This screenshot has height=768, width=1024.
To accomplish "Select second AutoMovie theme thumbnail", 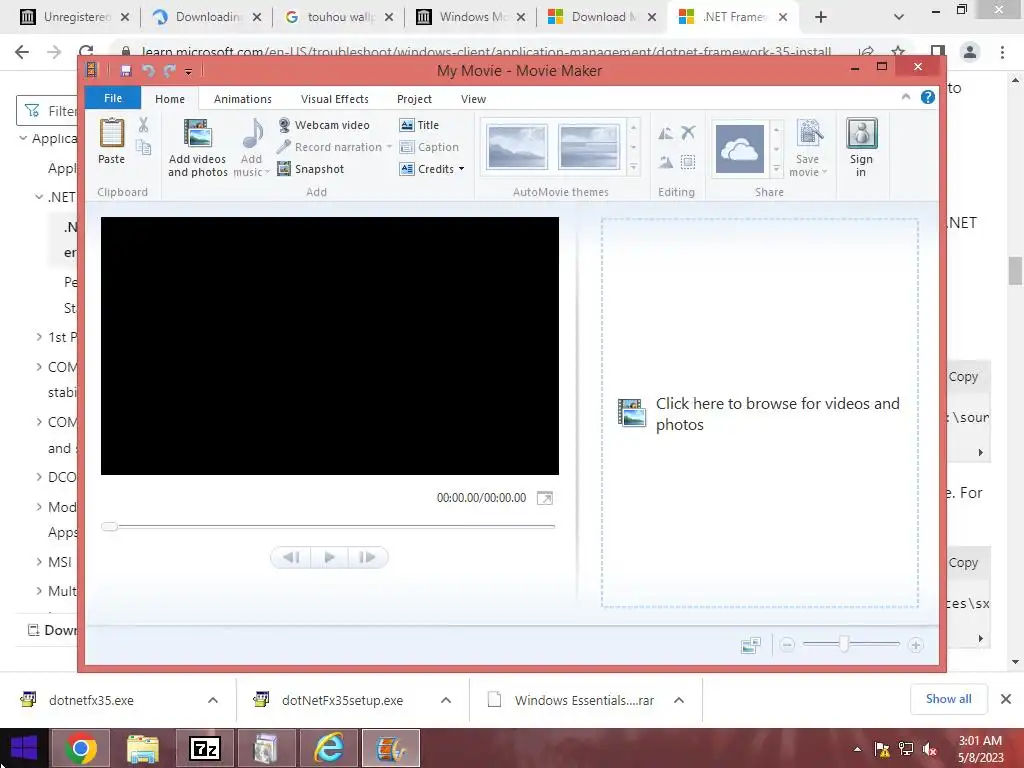I will coord(589,147).
